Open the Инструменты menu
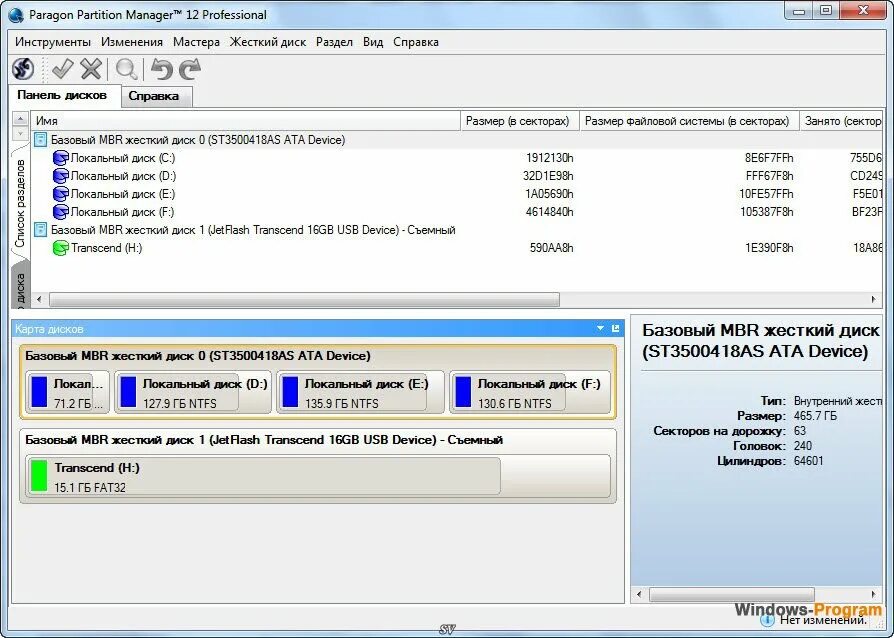Image resolution: width=894 pixels, height=638 pixels. pyautogui.click(x=53, y=42)
